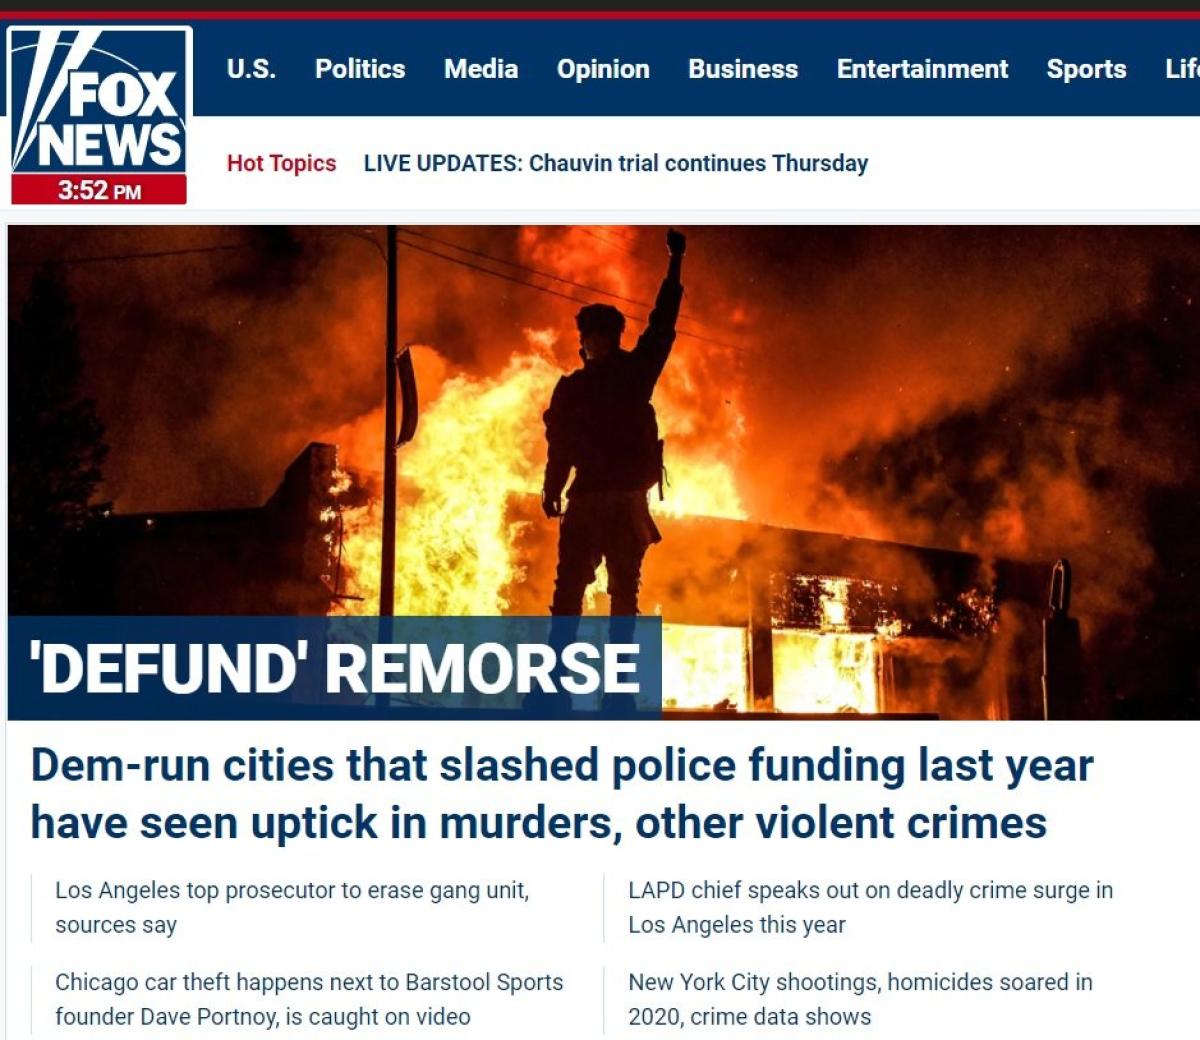Viewport: 1200px width, 1040px height.
Task: Open the Dem-run cities headline article
Action: click(562, 794)
